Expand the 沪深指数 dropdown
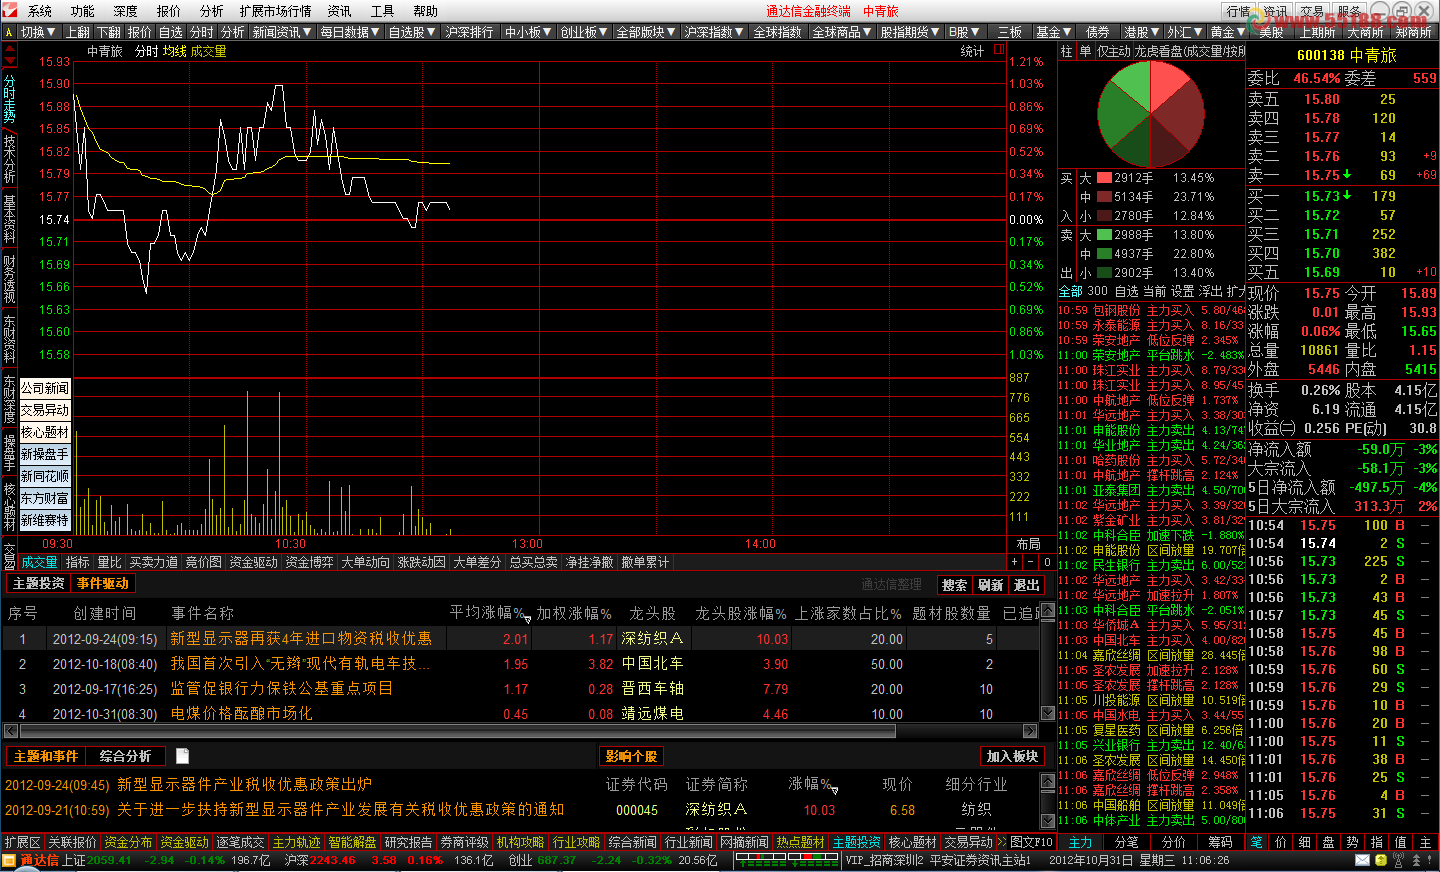The width and height of the screenshot is (1440, 872). coord(714,32)
